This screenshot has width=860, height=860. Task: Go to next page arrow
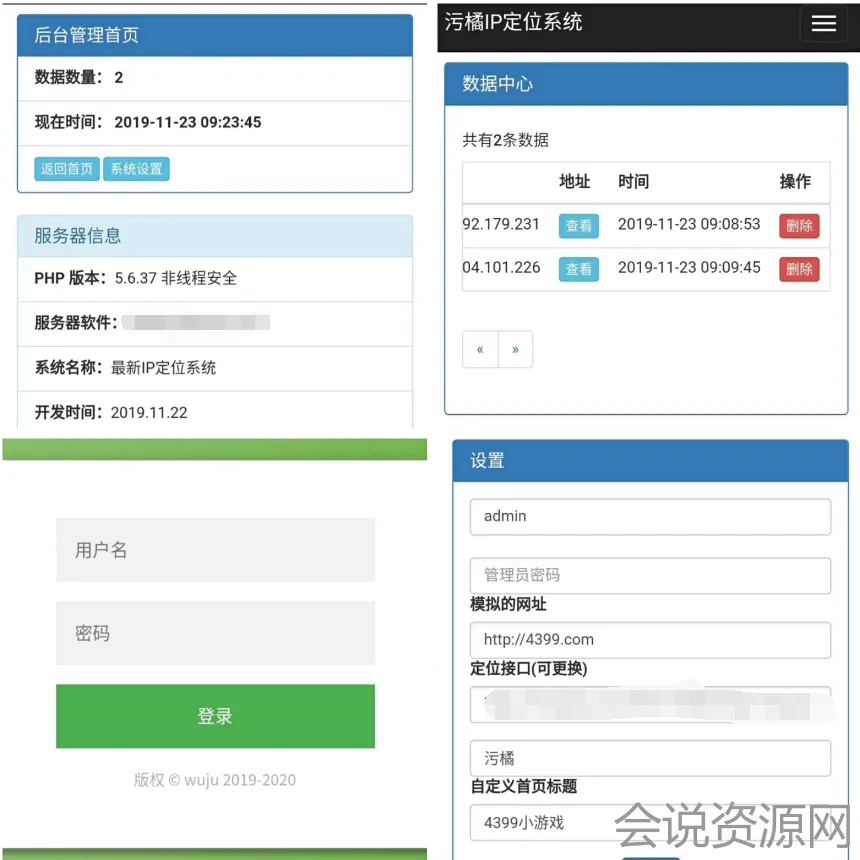tap(515, 350)
